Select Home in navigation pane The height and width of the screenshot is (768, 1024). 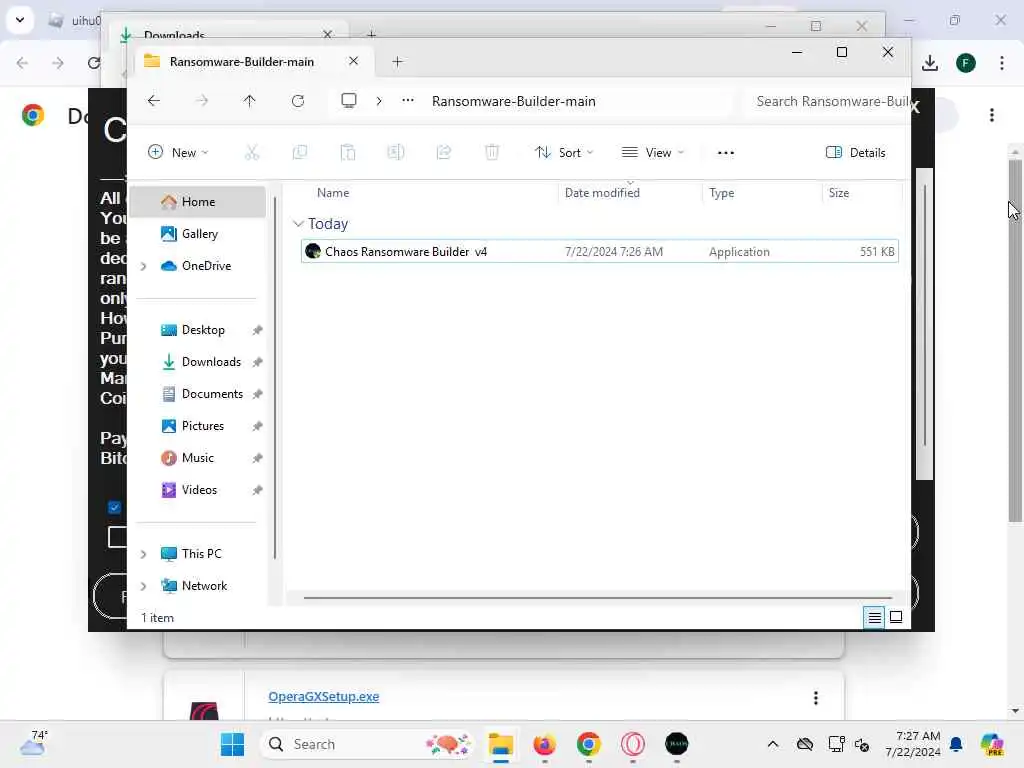pyautogui.click(x=198, y=202)
